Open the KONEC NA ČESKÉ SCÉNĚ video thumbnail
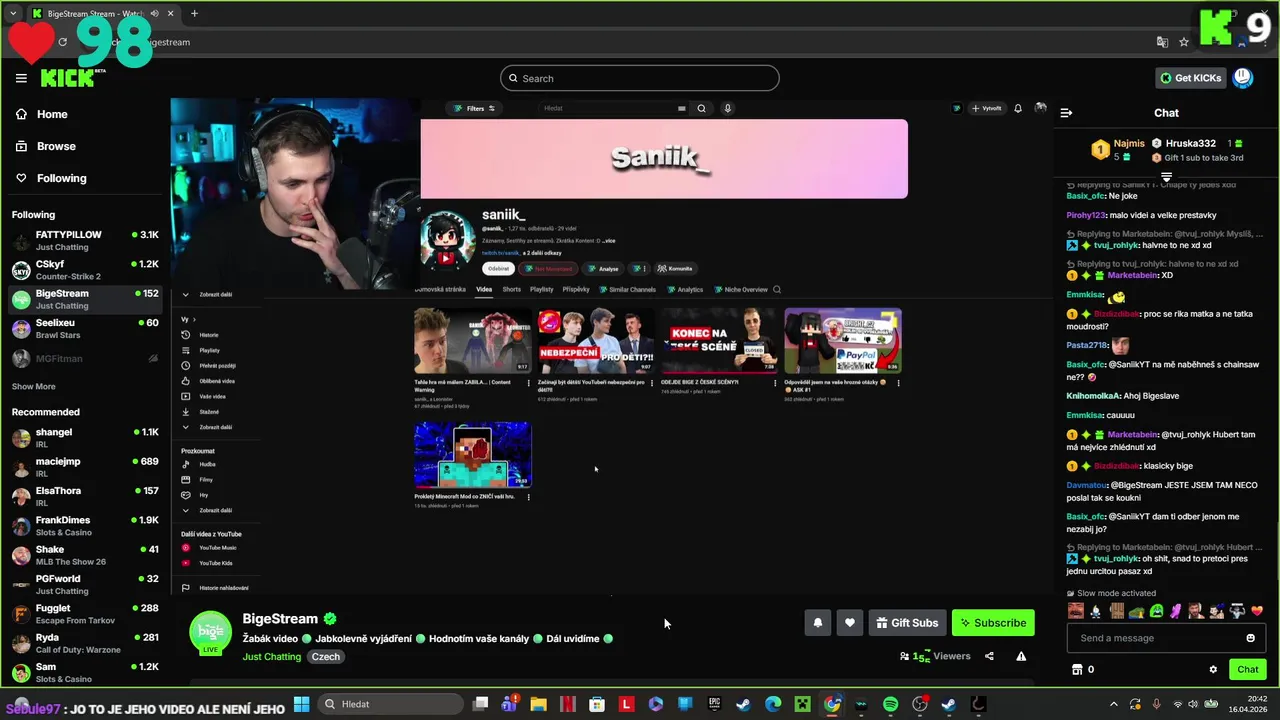This screenshot has width=1280, height=720. pos(719,341)
